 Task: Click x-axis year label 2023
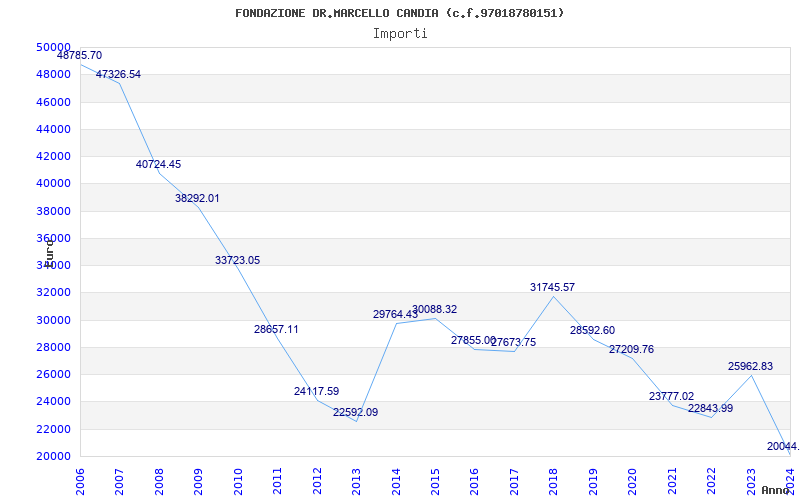[751, 481]
